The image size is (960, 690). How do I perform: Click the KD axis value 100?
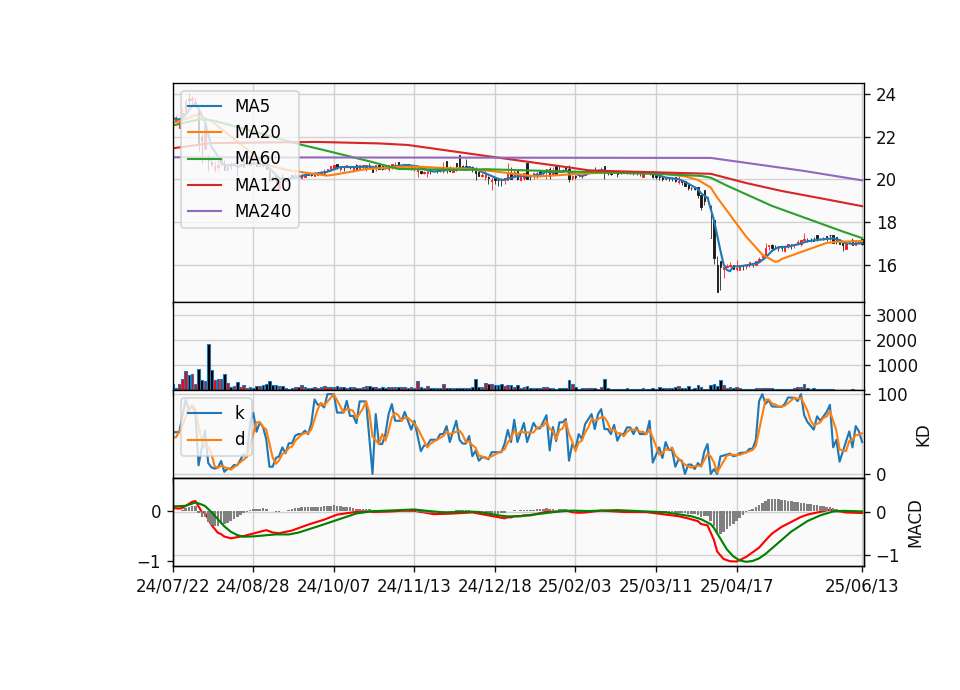click(x=891, y=395)
